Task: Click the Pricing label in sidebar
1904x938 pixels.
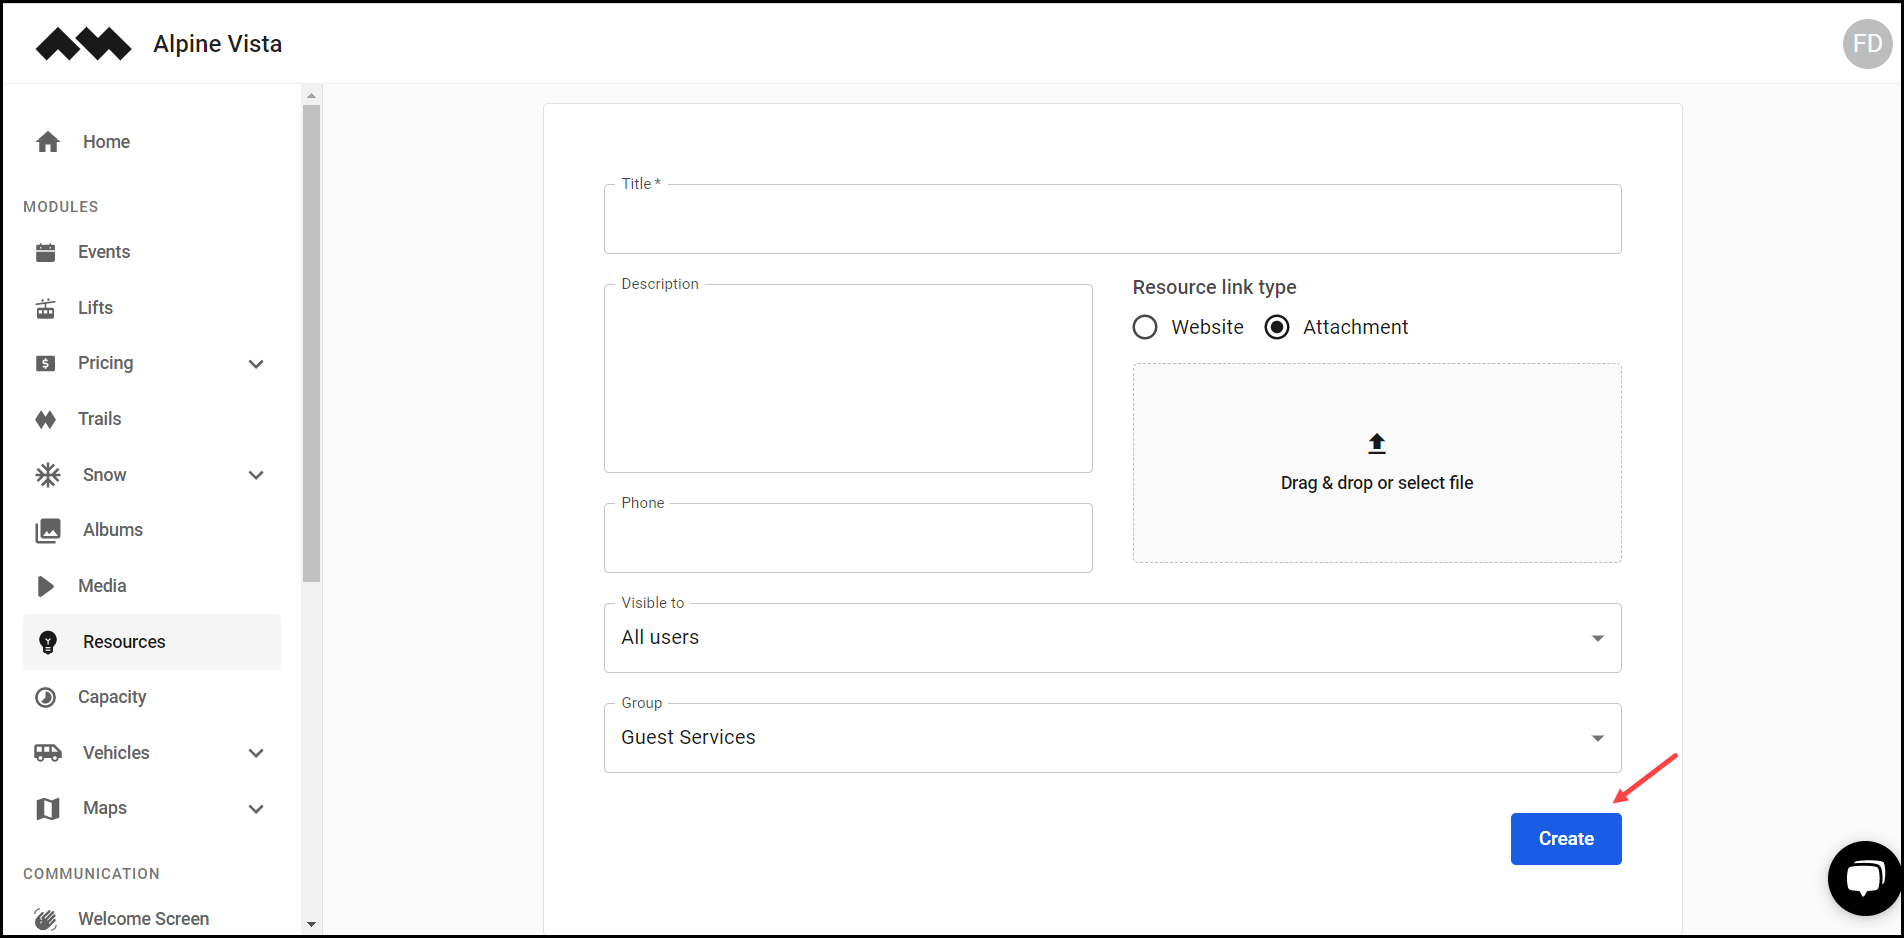Action: [x=106, y=363]
